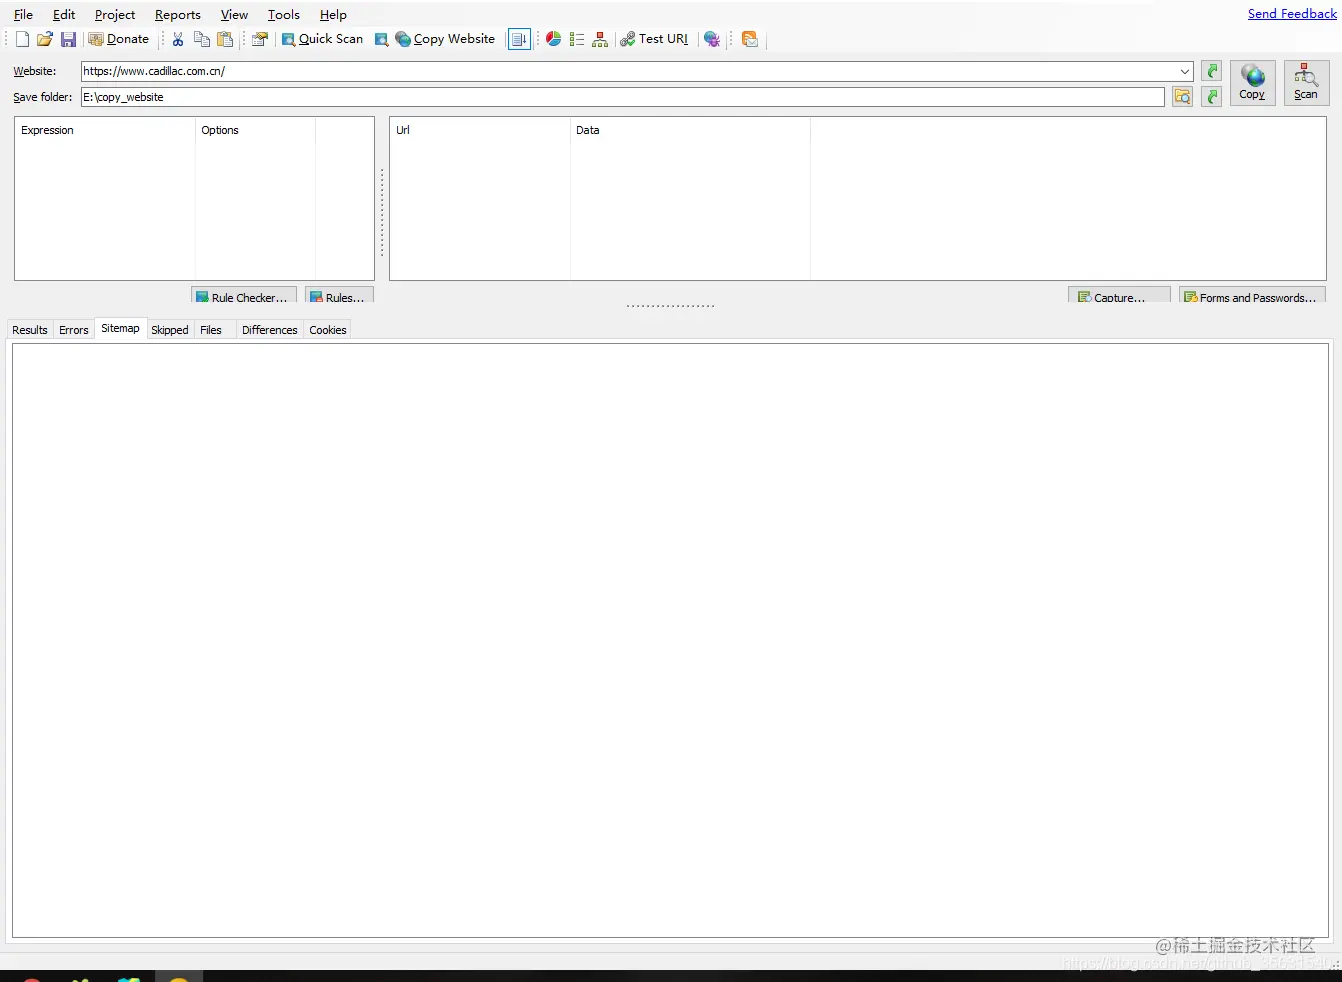Run Copy Website from the toolbar
The image size is (1342, 982).
[445, 39]
